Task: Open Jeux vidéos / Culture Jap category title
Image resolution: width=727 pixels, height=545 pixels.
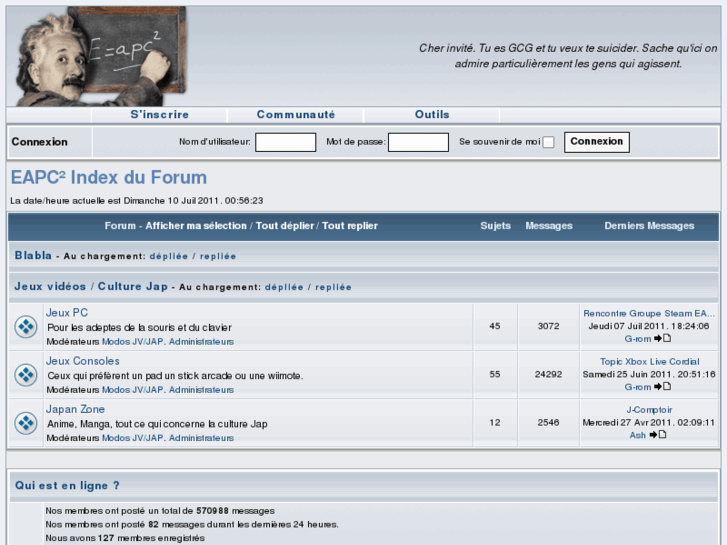Action: (91, 287)
